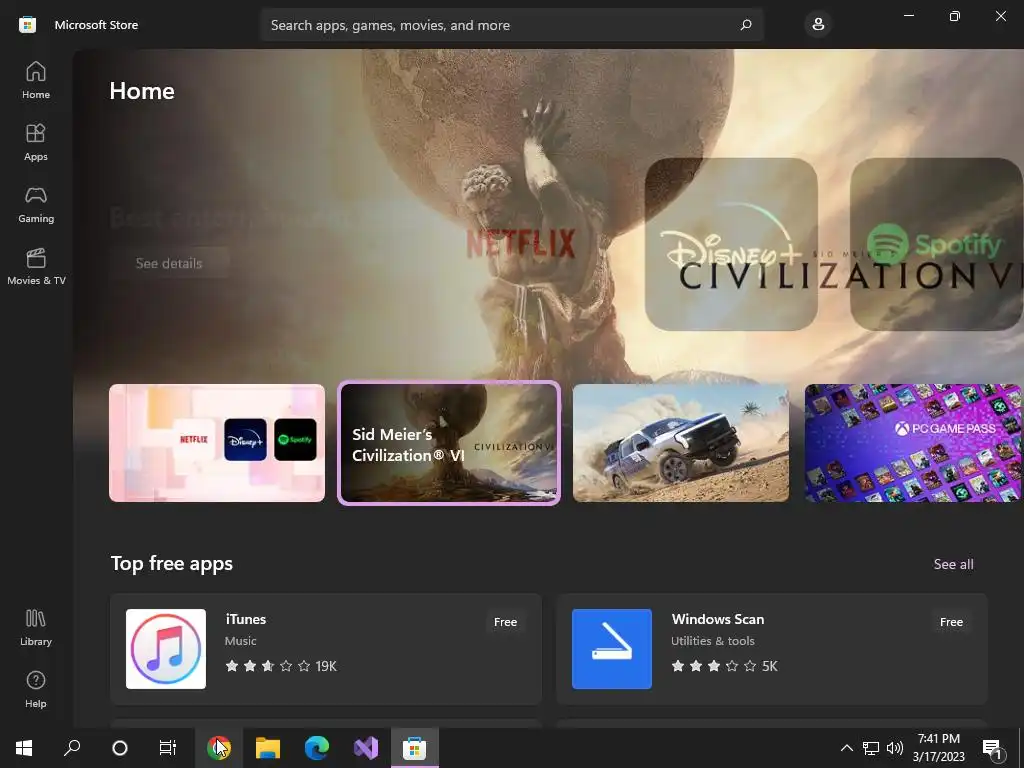The width and height of the screenshot is (1024, 768).
Task: Open the user account profile icon
Action: pos(818,25)
